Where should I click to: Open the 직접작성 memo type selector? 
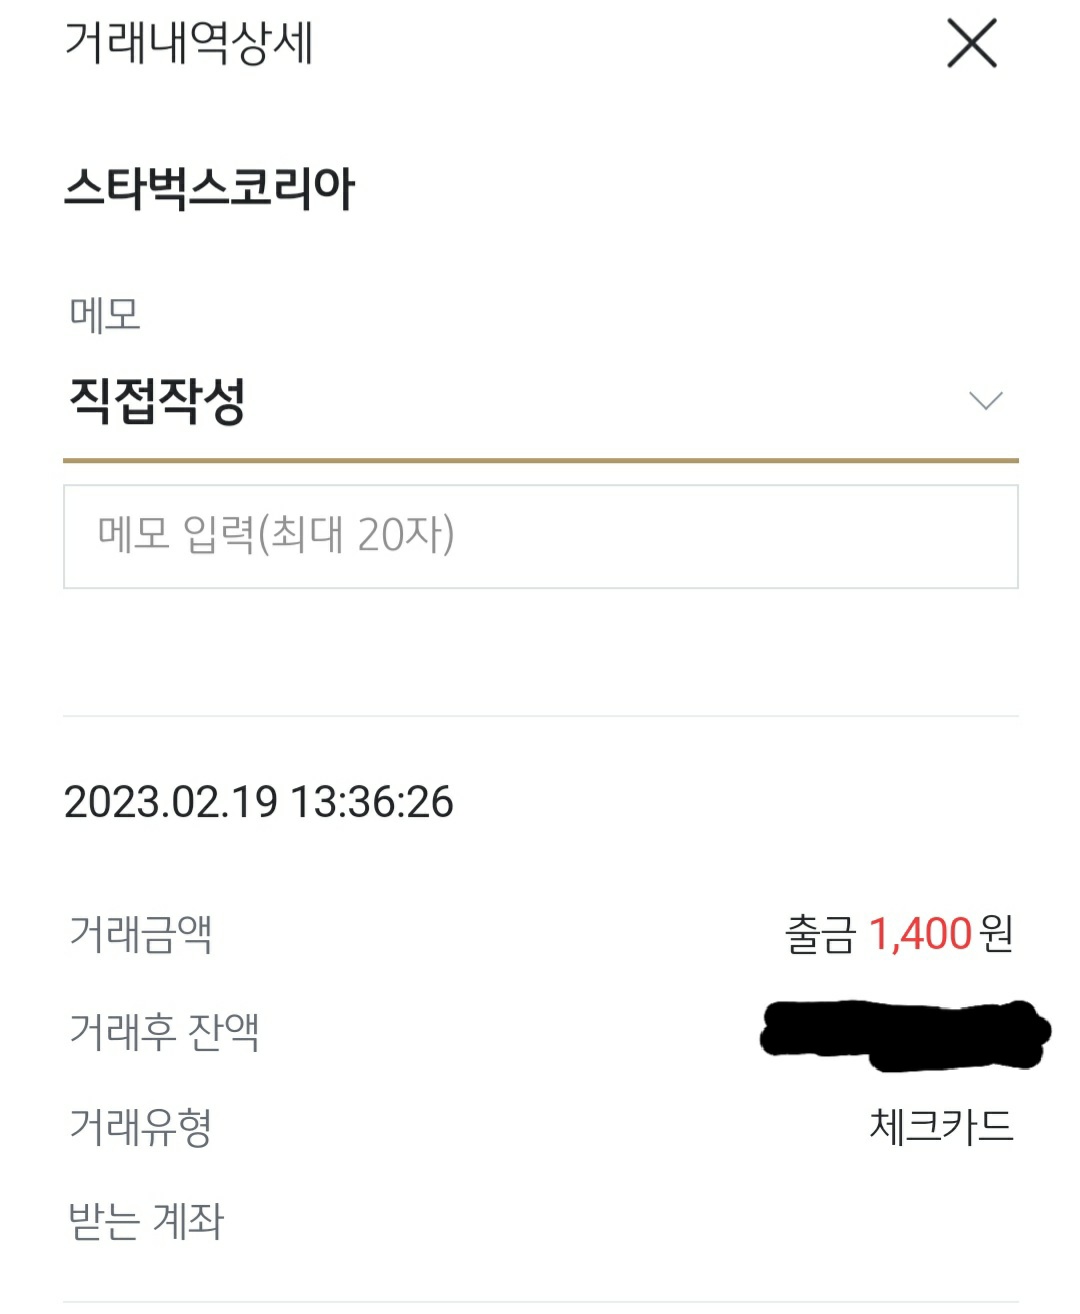(157, 401)
